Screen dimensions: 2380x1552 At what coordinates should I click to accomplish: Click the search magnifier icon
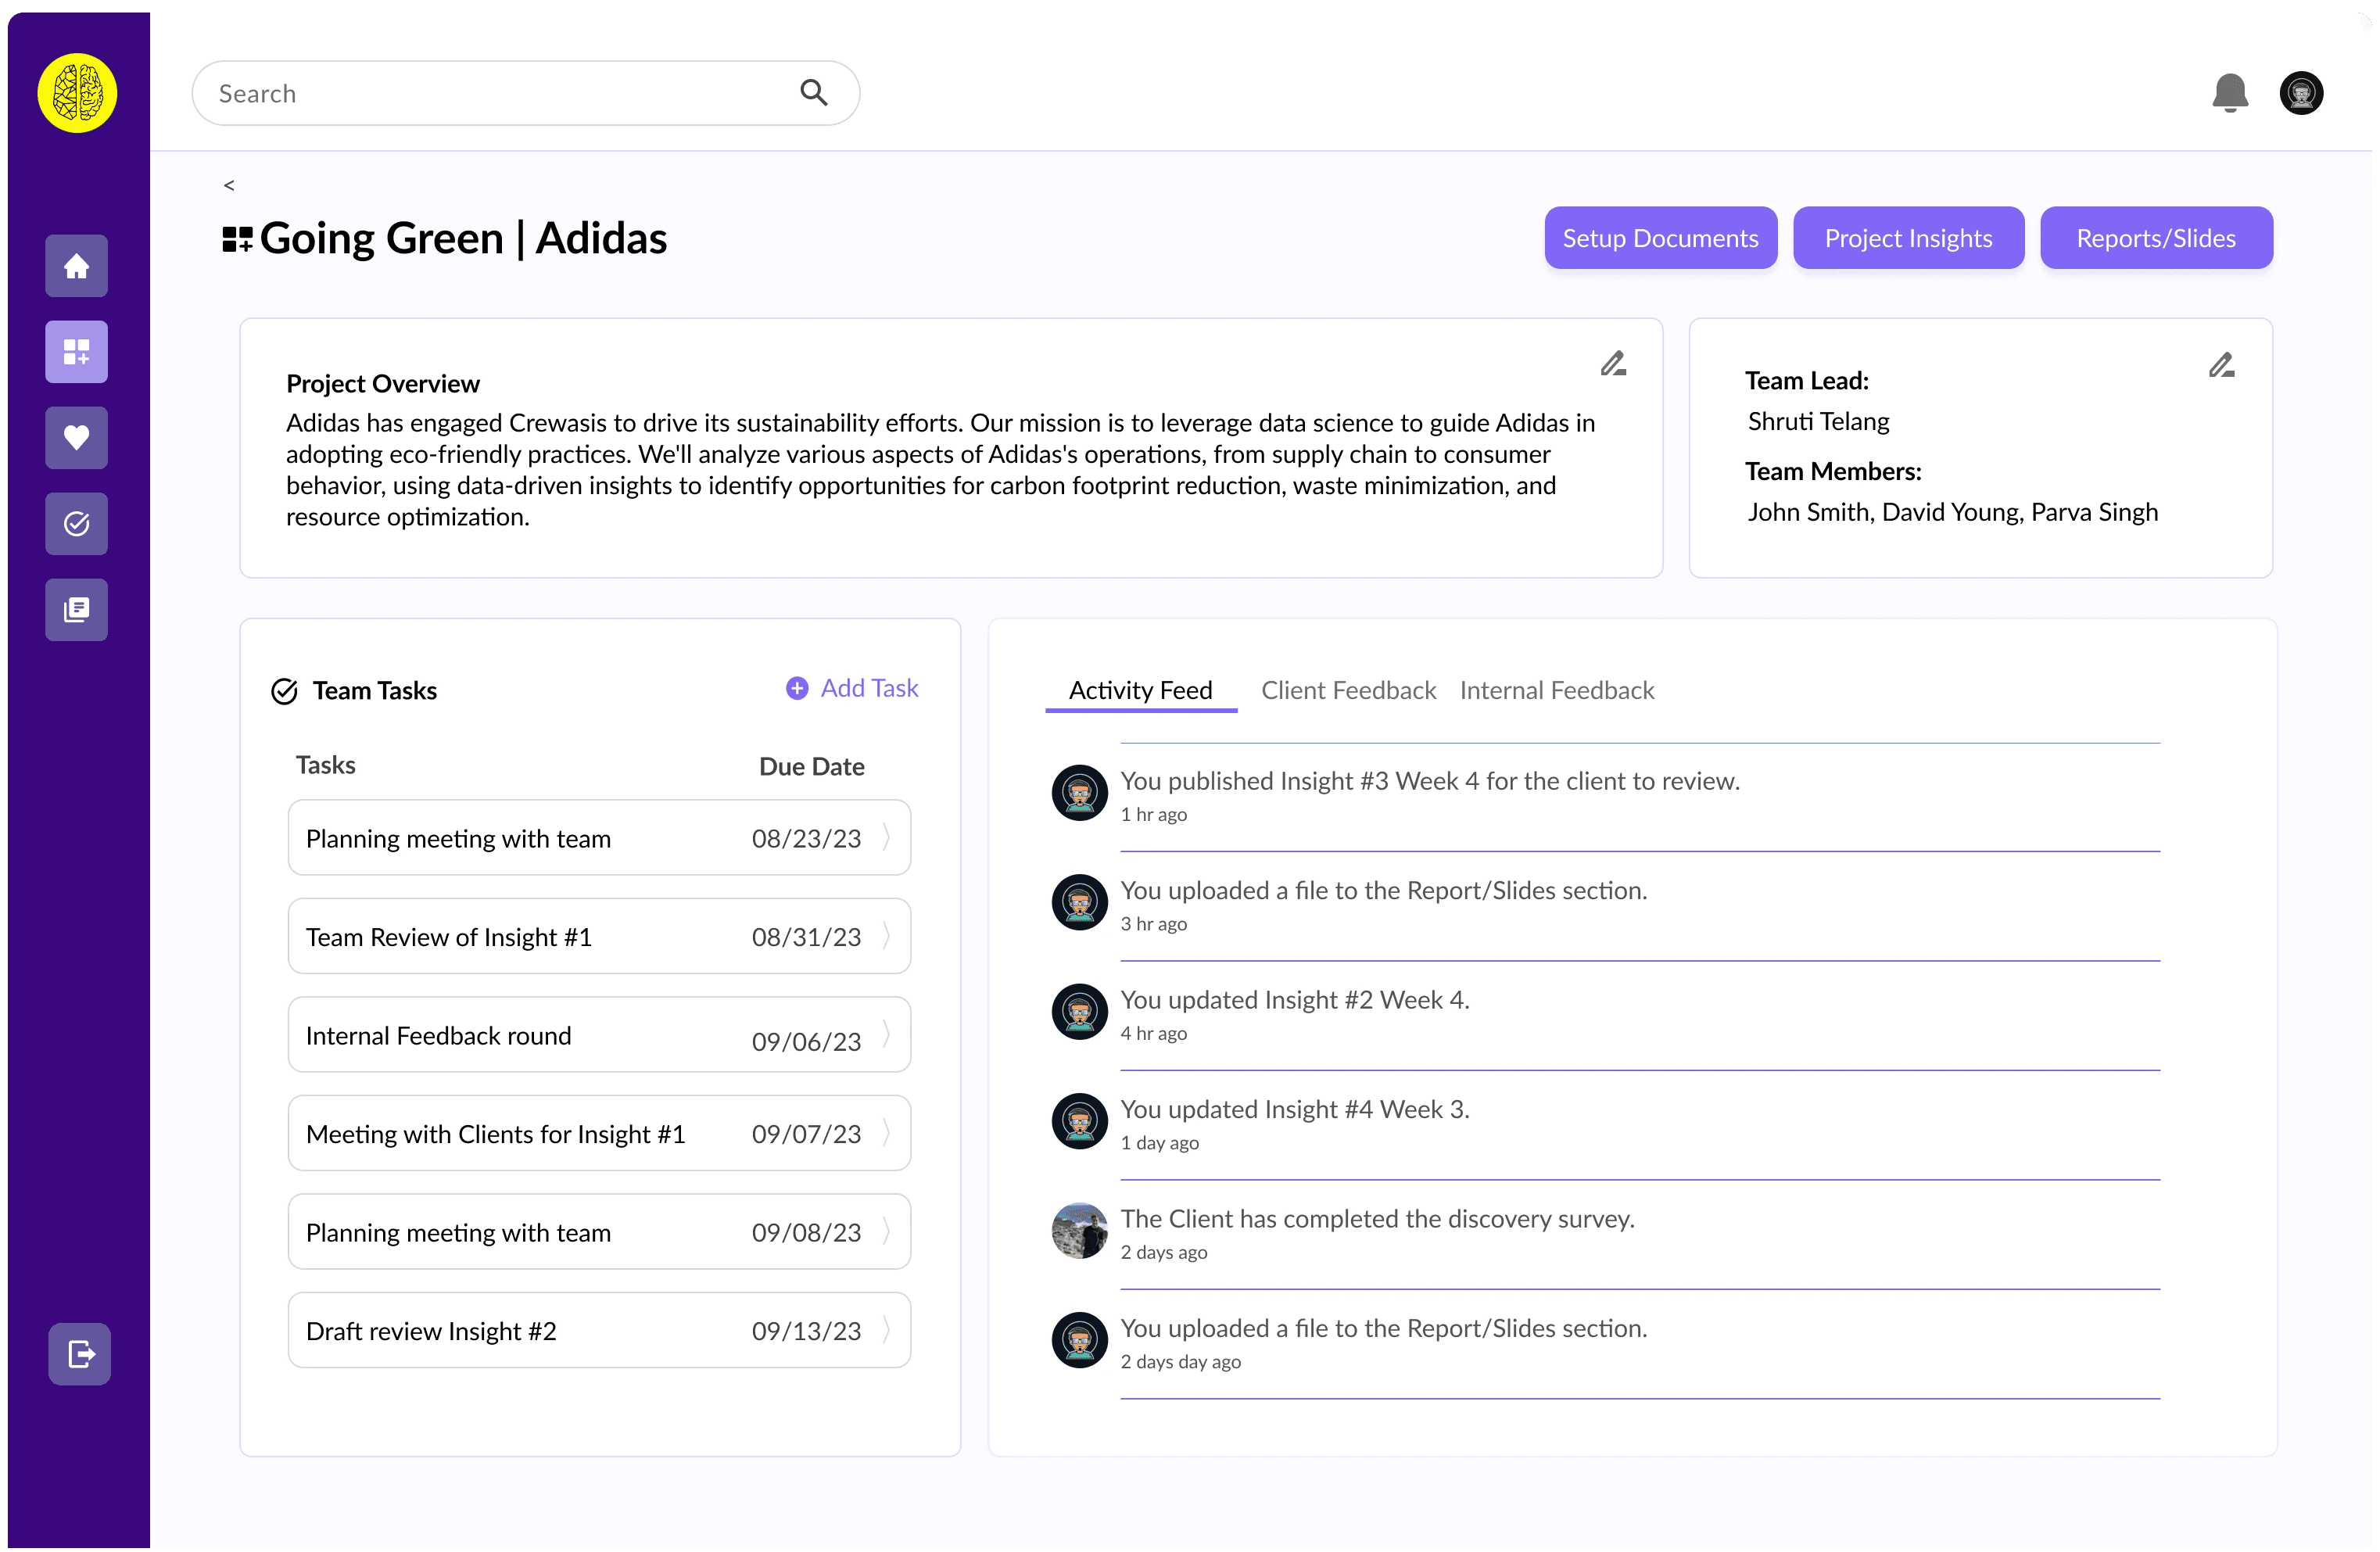pyautogui.click(x=814, y=93)
